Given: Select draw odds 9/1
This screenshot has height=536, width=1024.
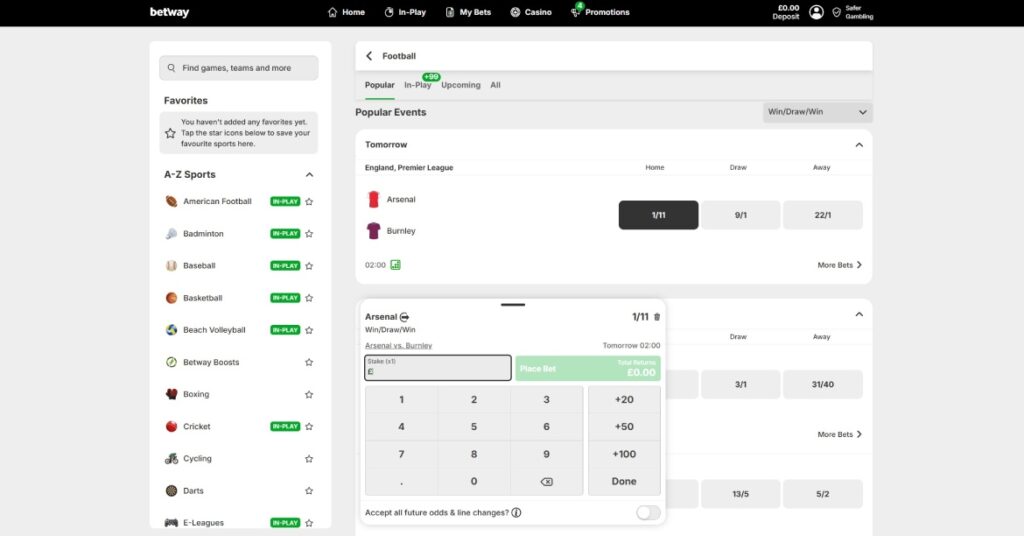Looking at the screenshot, I should [741, 215].
